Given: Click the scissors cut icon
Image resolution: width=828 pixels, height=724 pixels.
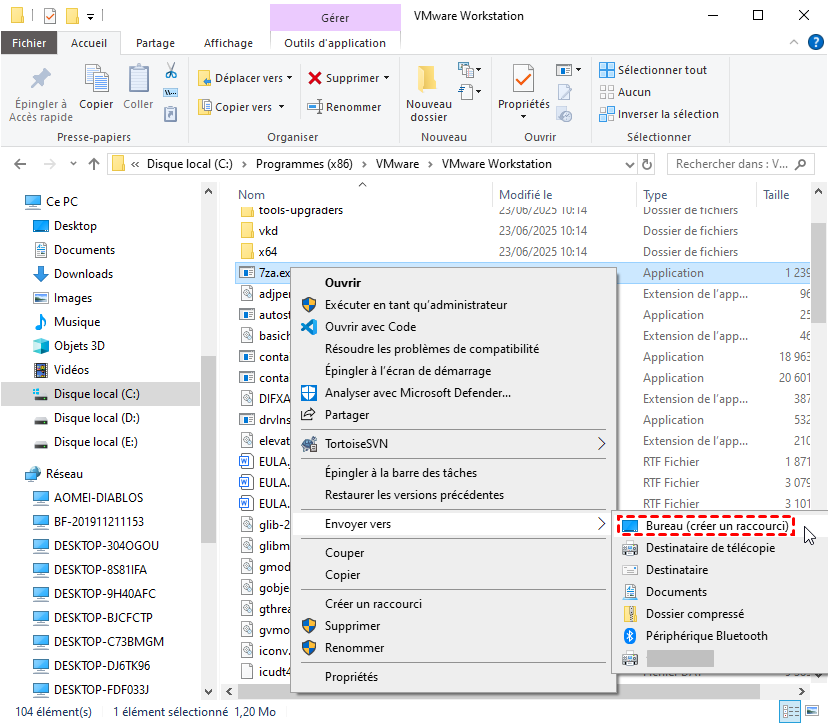Looking at the screenshot, I should (171, 71).
